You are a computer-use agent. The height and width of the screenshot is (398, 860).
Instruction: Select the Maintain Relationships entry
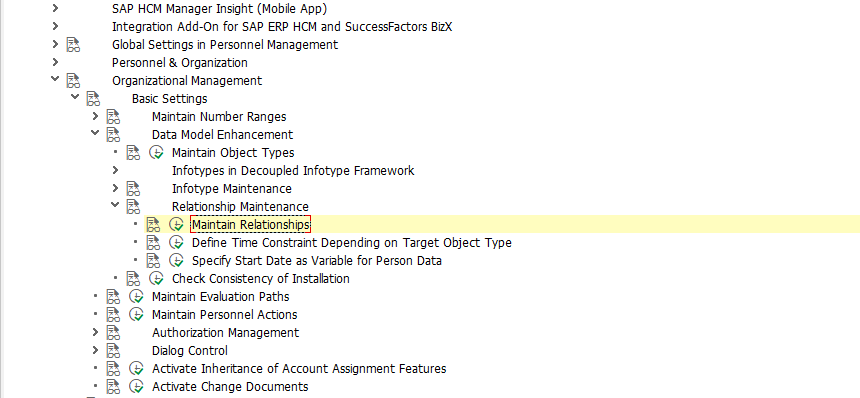(251, 225)
